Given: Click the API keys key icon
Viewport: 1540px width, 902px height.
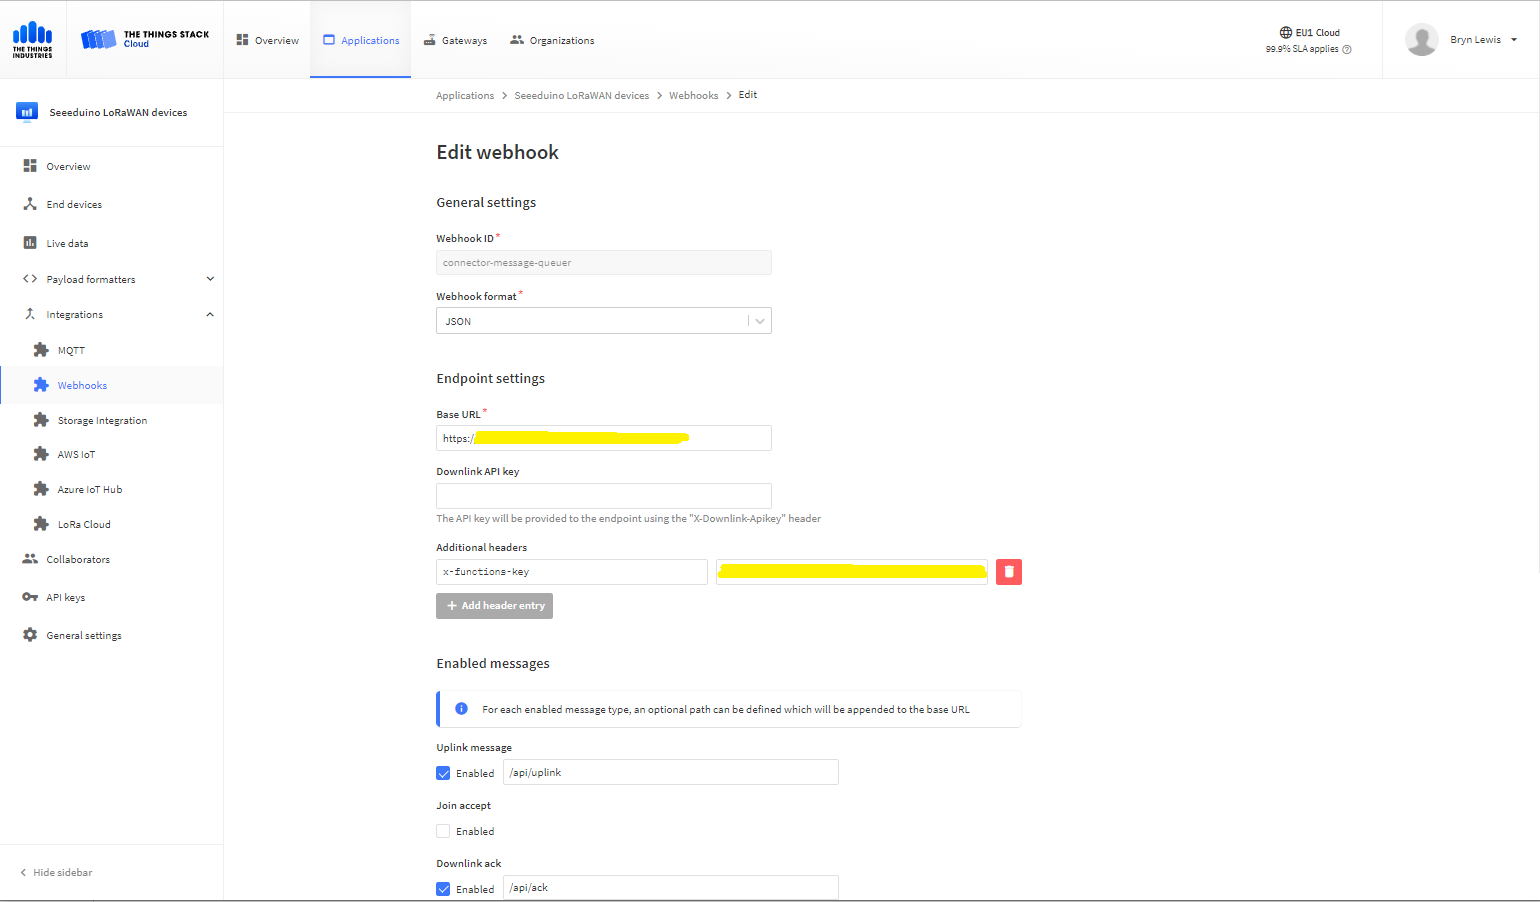Looking at the screenshot, I should [30, 597].
